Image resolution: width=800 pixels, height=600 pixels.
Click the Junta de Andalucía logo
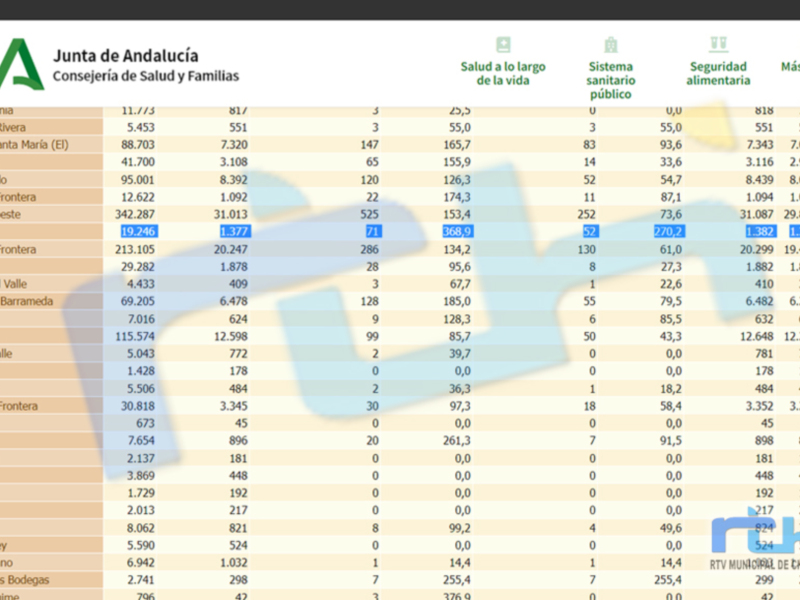pos(20,65)
